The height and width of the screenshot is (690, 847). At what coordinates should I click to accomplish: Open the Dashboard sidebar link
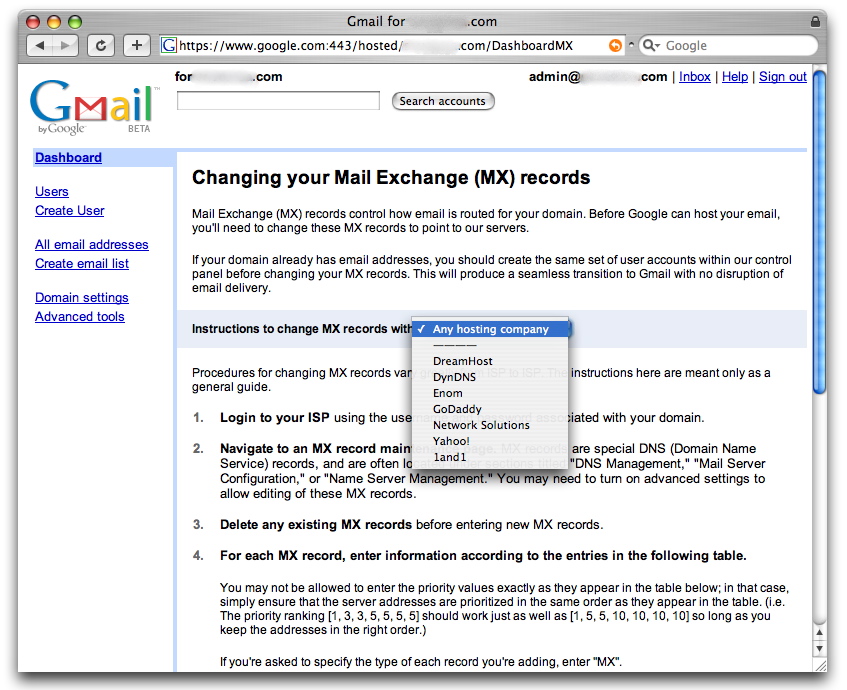(69, 157)
